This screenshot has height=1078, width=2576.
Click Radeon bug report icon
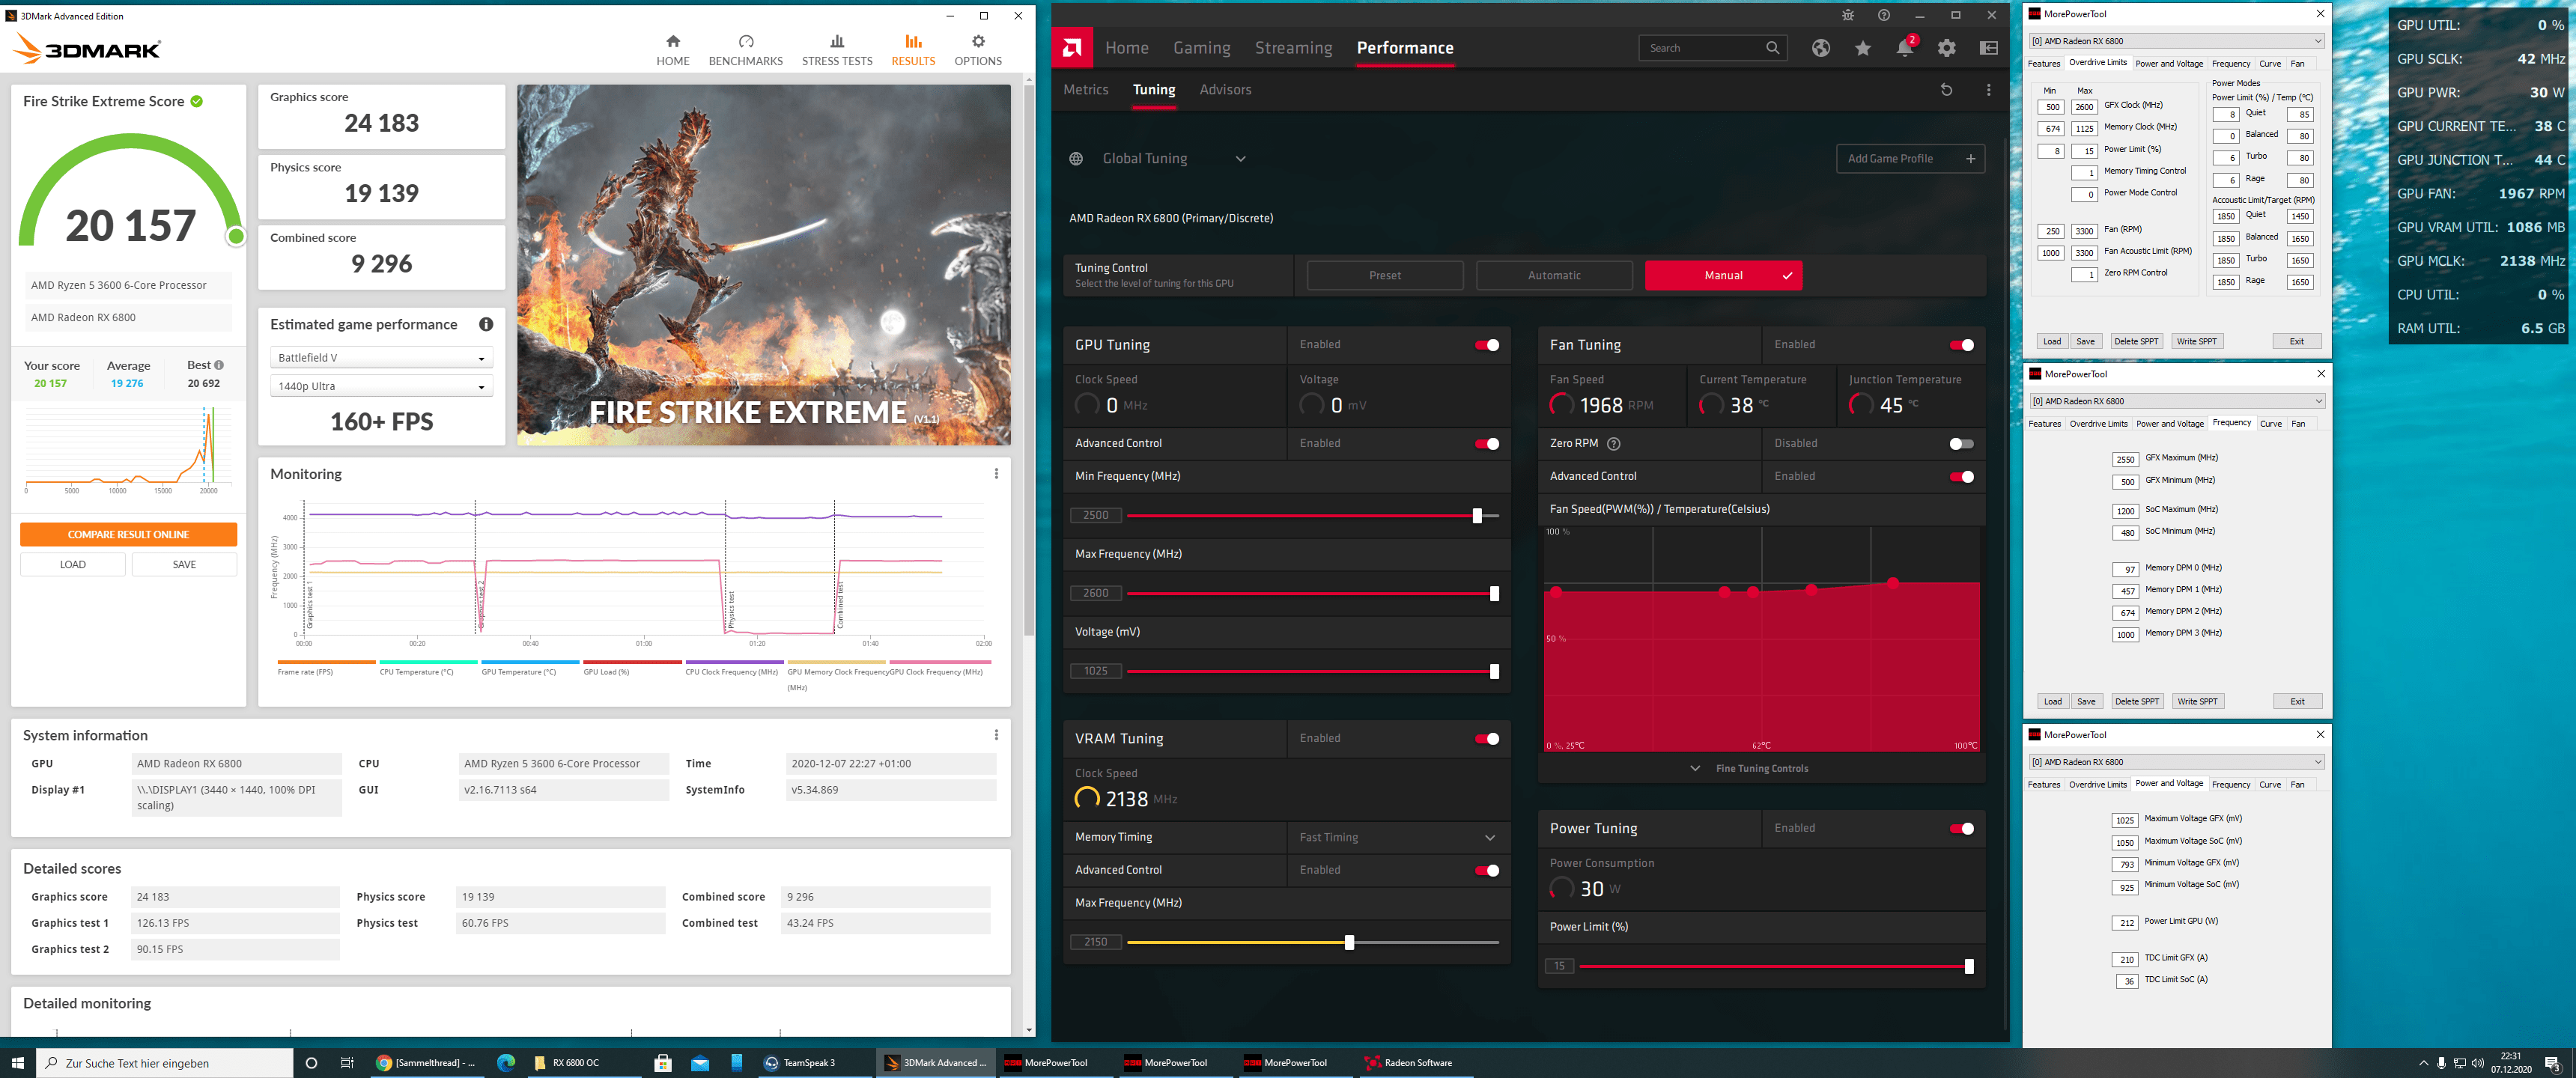(1848, 15)
